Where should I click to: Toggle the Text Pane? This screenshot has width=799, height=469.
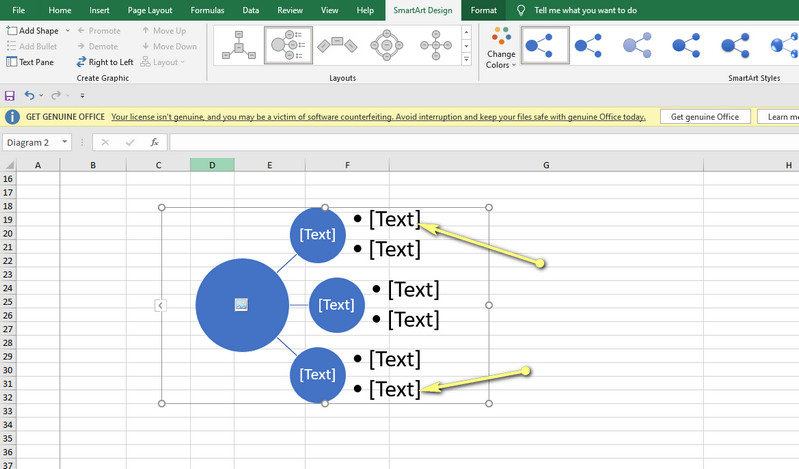click(x=30, y=62)
